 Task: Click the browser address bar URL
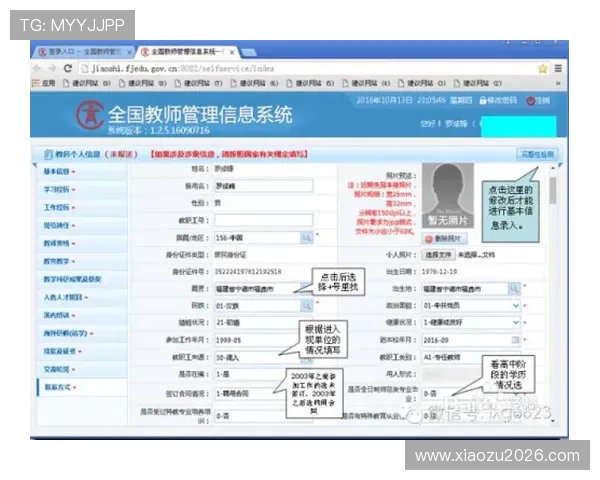[183, 69]
